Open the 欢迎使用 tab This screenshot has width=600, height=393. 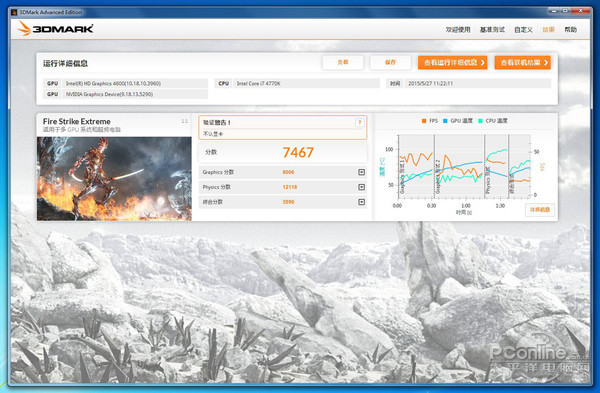click(x=458, y=29)
